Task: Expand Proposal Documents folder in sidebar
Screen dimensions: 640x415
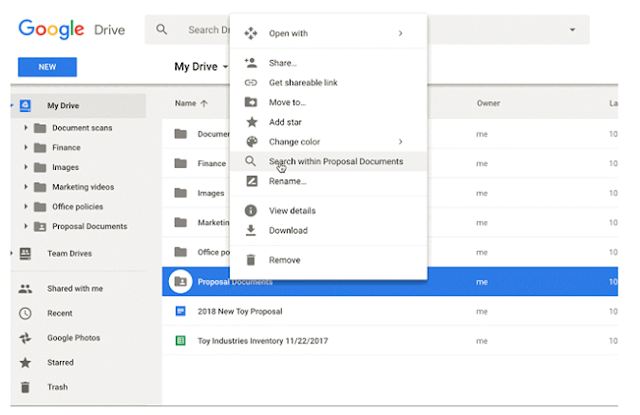Action: coord(26,226)
